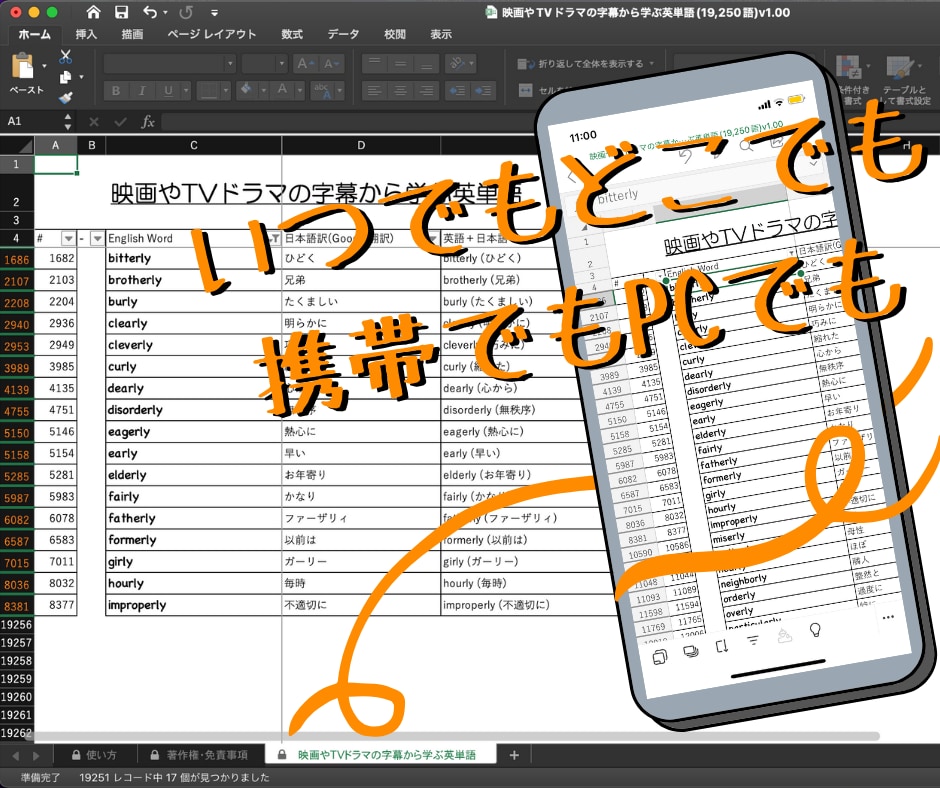Click the Borders icon
Image resolution: width=940 pixels, height=788 pixels.
coord(209,91)
